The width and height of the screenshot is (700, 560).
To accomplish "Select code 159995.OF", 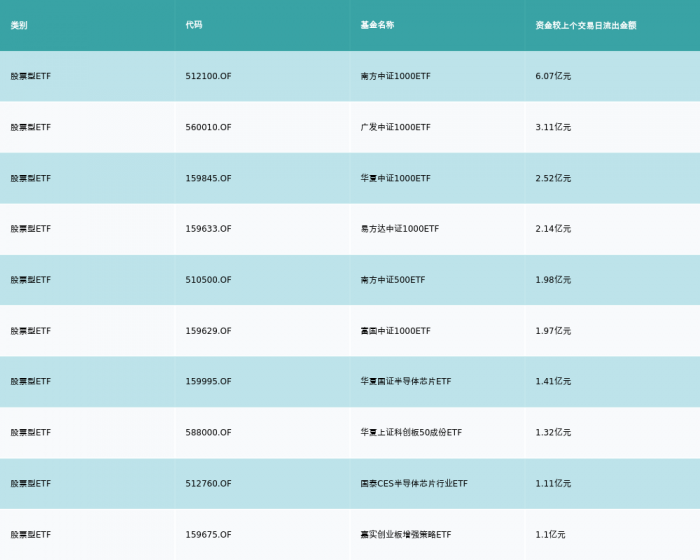I will (208, 381).
